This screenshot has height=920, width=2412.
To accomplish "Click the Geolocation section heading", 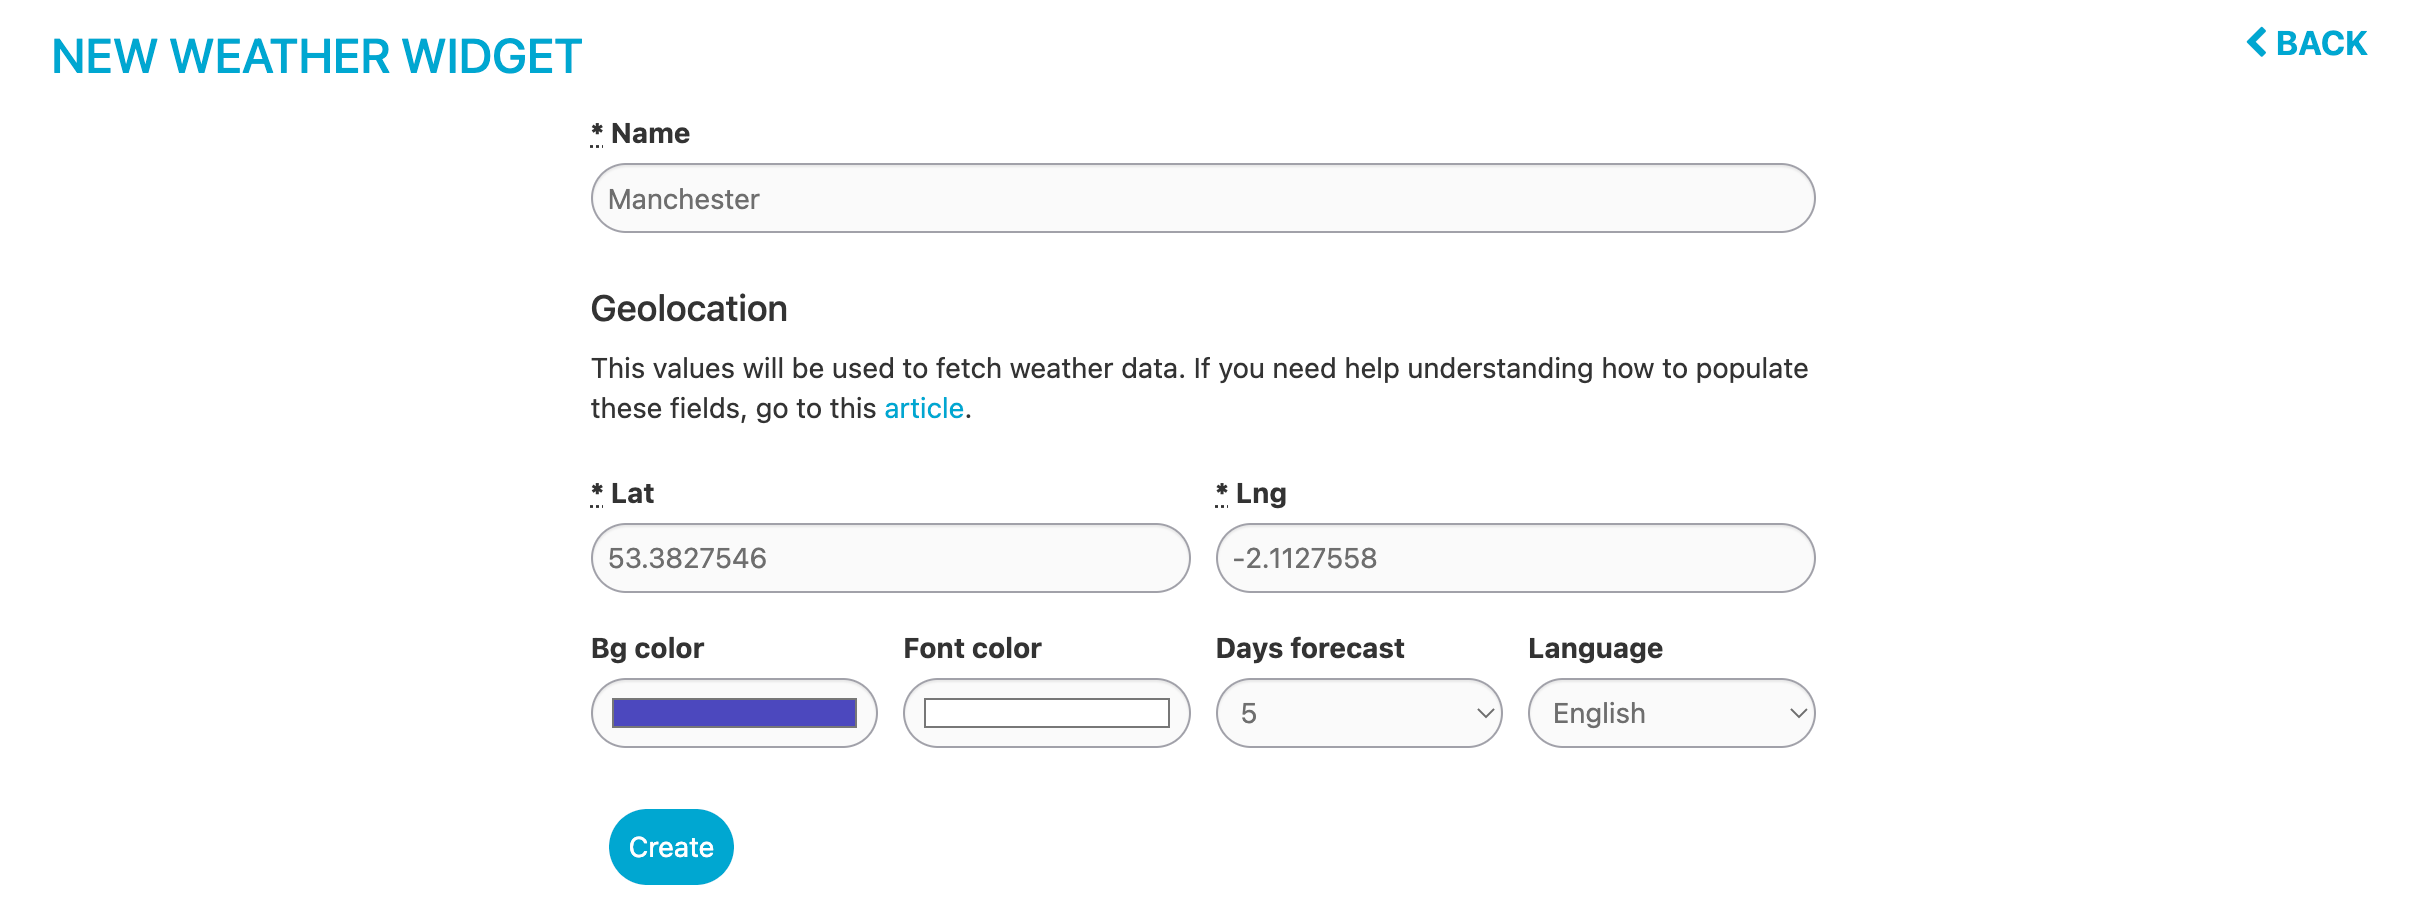I will (689, 308).
